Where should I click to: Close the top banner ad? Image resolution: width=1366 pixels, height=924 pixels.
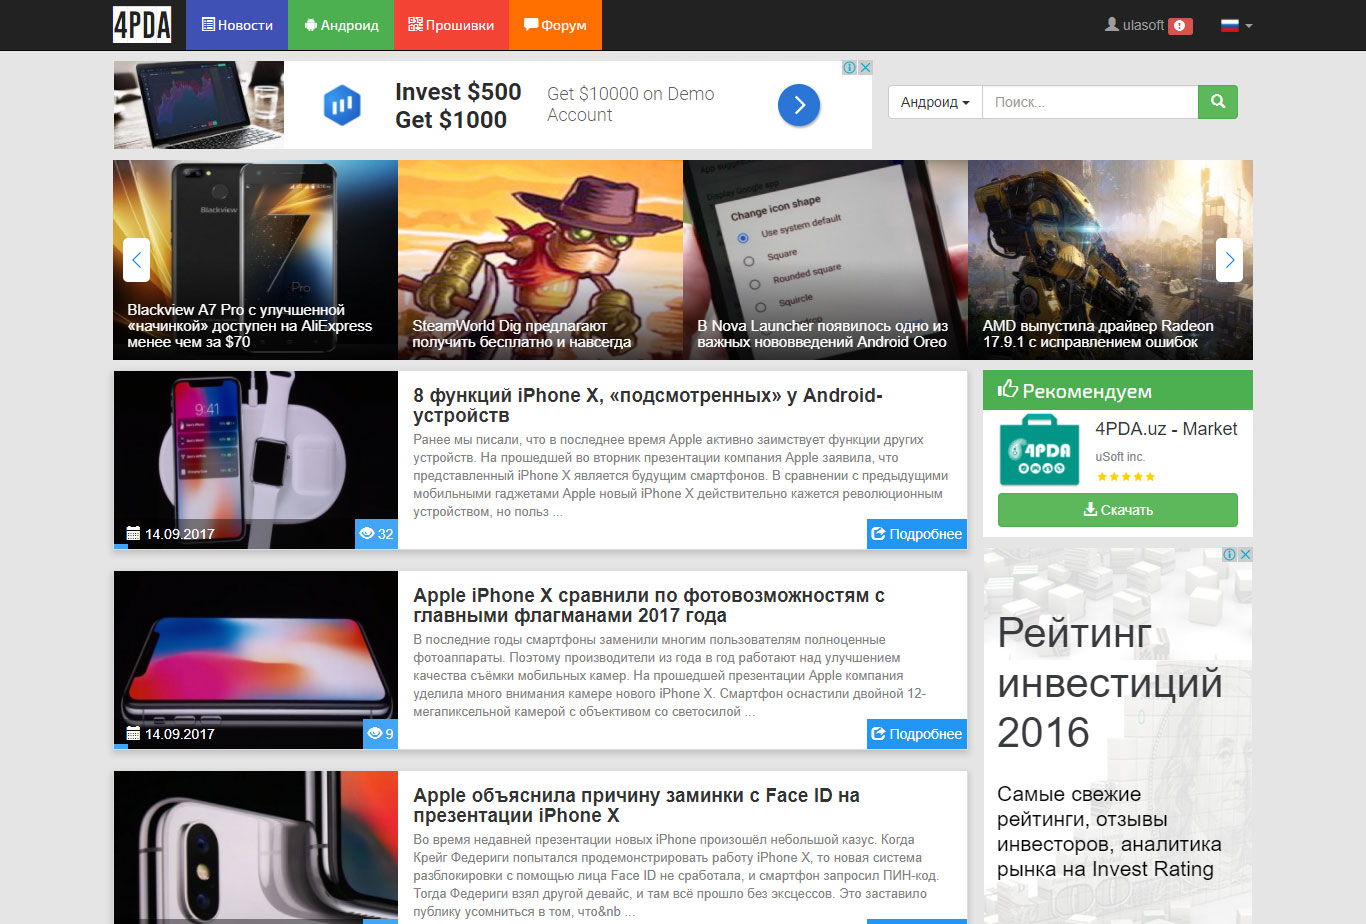(865, 67)
